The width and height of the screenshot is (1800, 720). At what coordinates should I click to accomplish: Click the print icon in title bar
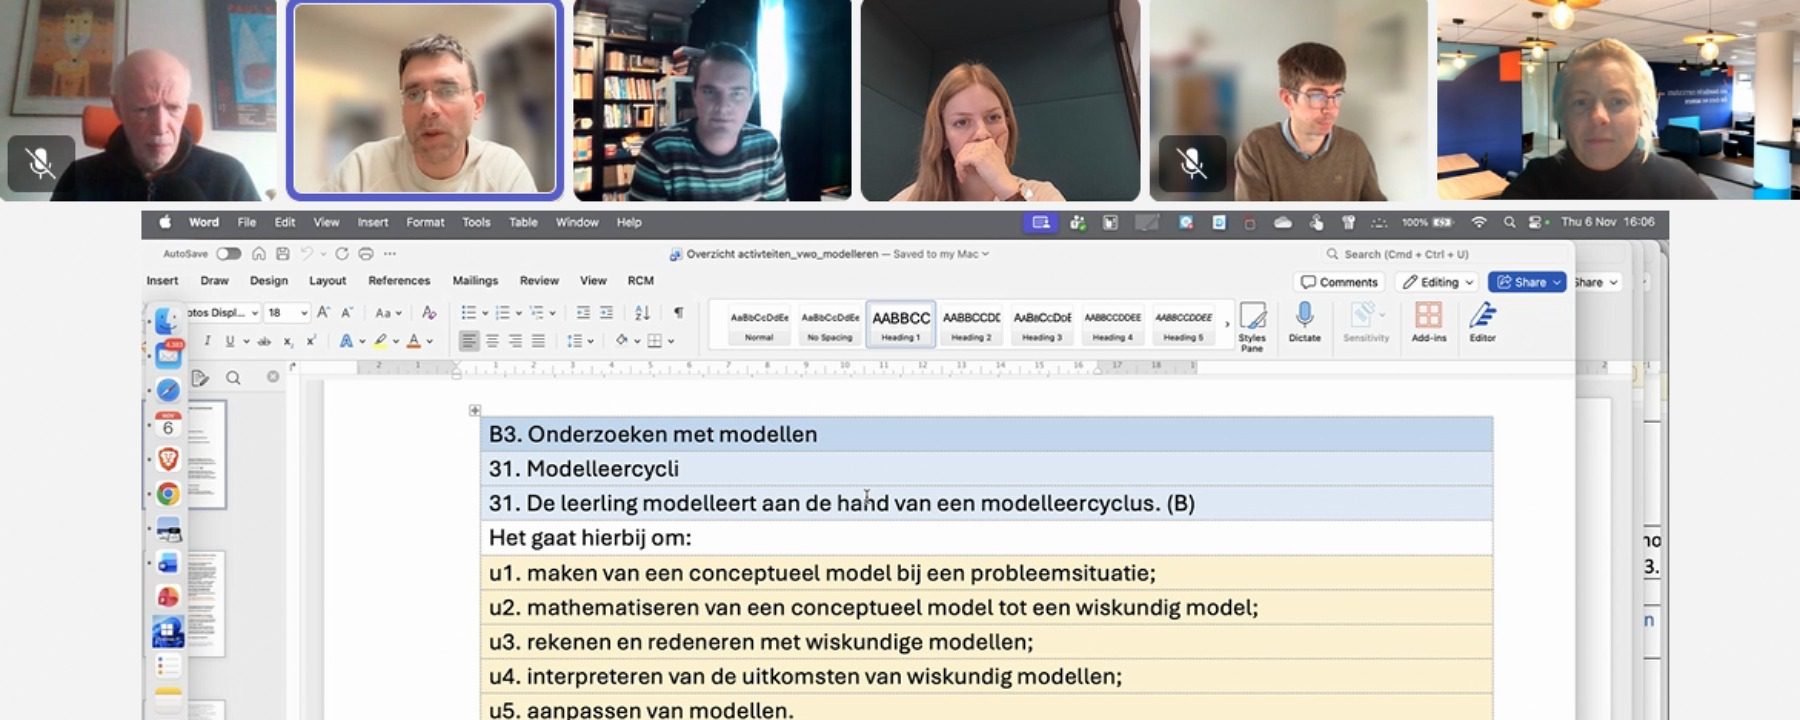point(366,254)
